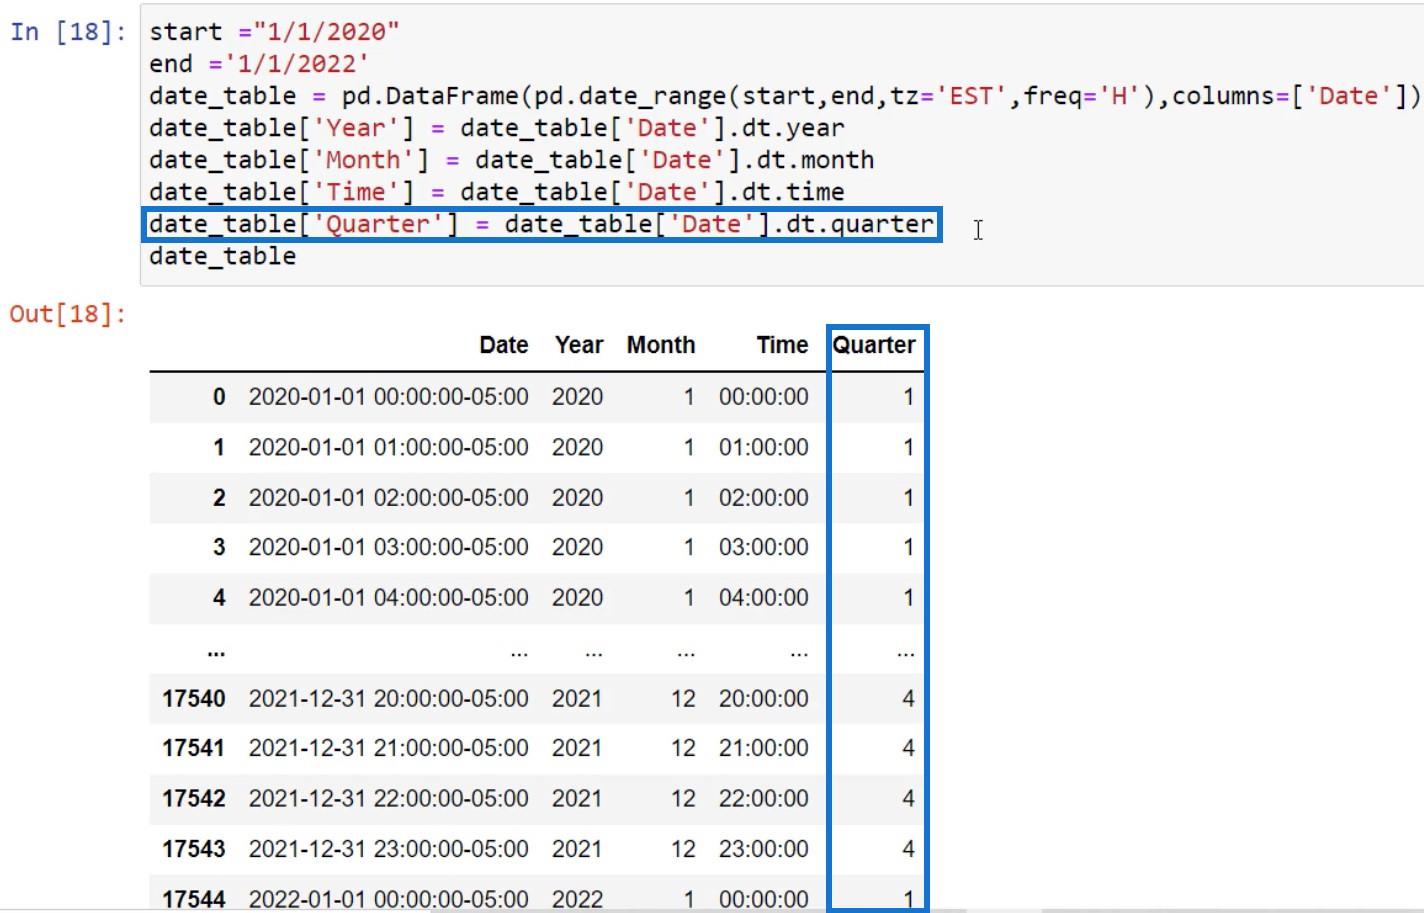Click Time value 02:00:00 in row 2
Screen dimensions: 1424x913
click(764, 497)
